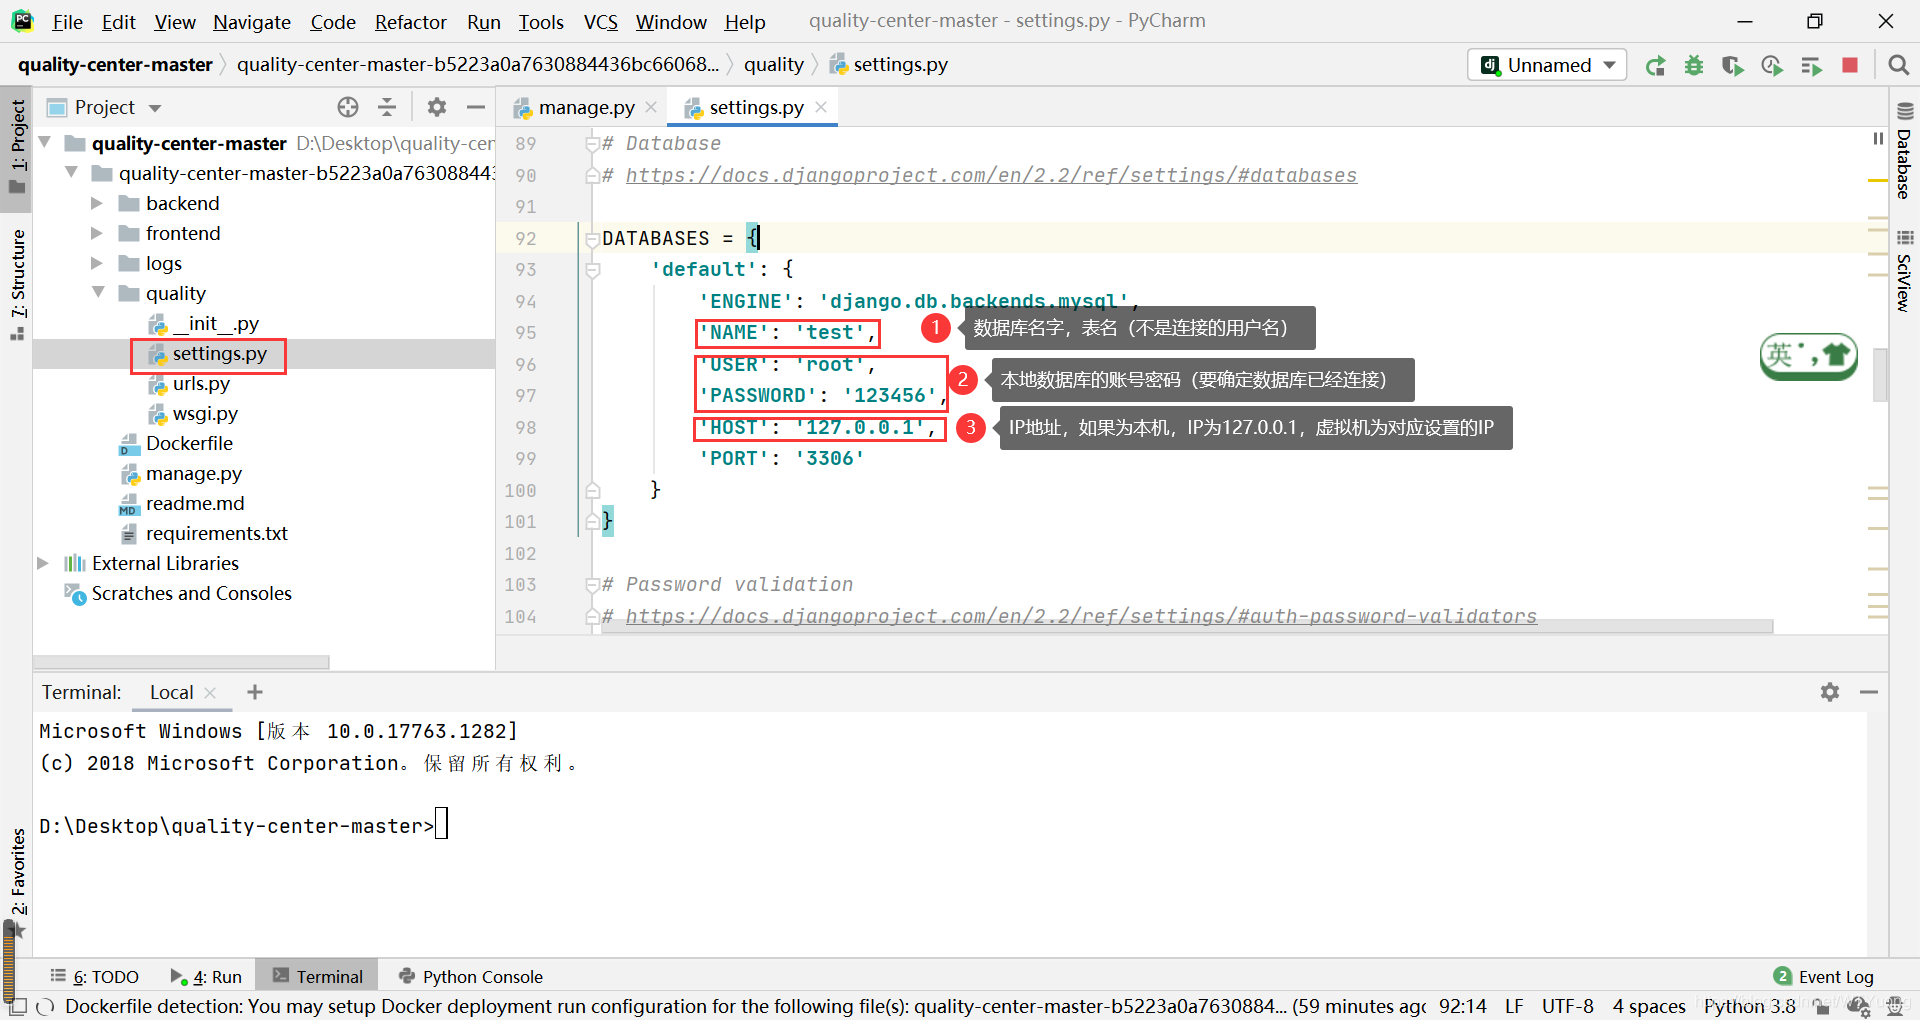Collapse all in the Project panel
The width and height of the screenshot is (1920, 1020).
(387, 107)
